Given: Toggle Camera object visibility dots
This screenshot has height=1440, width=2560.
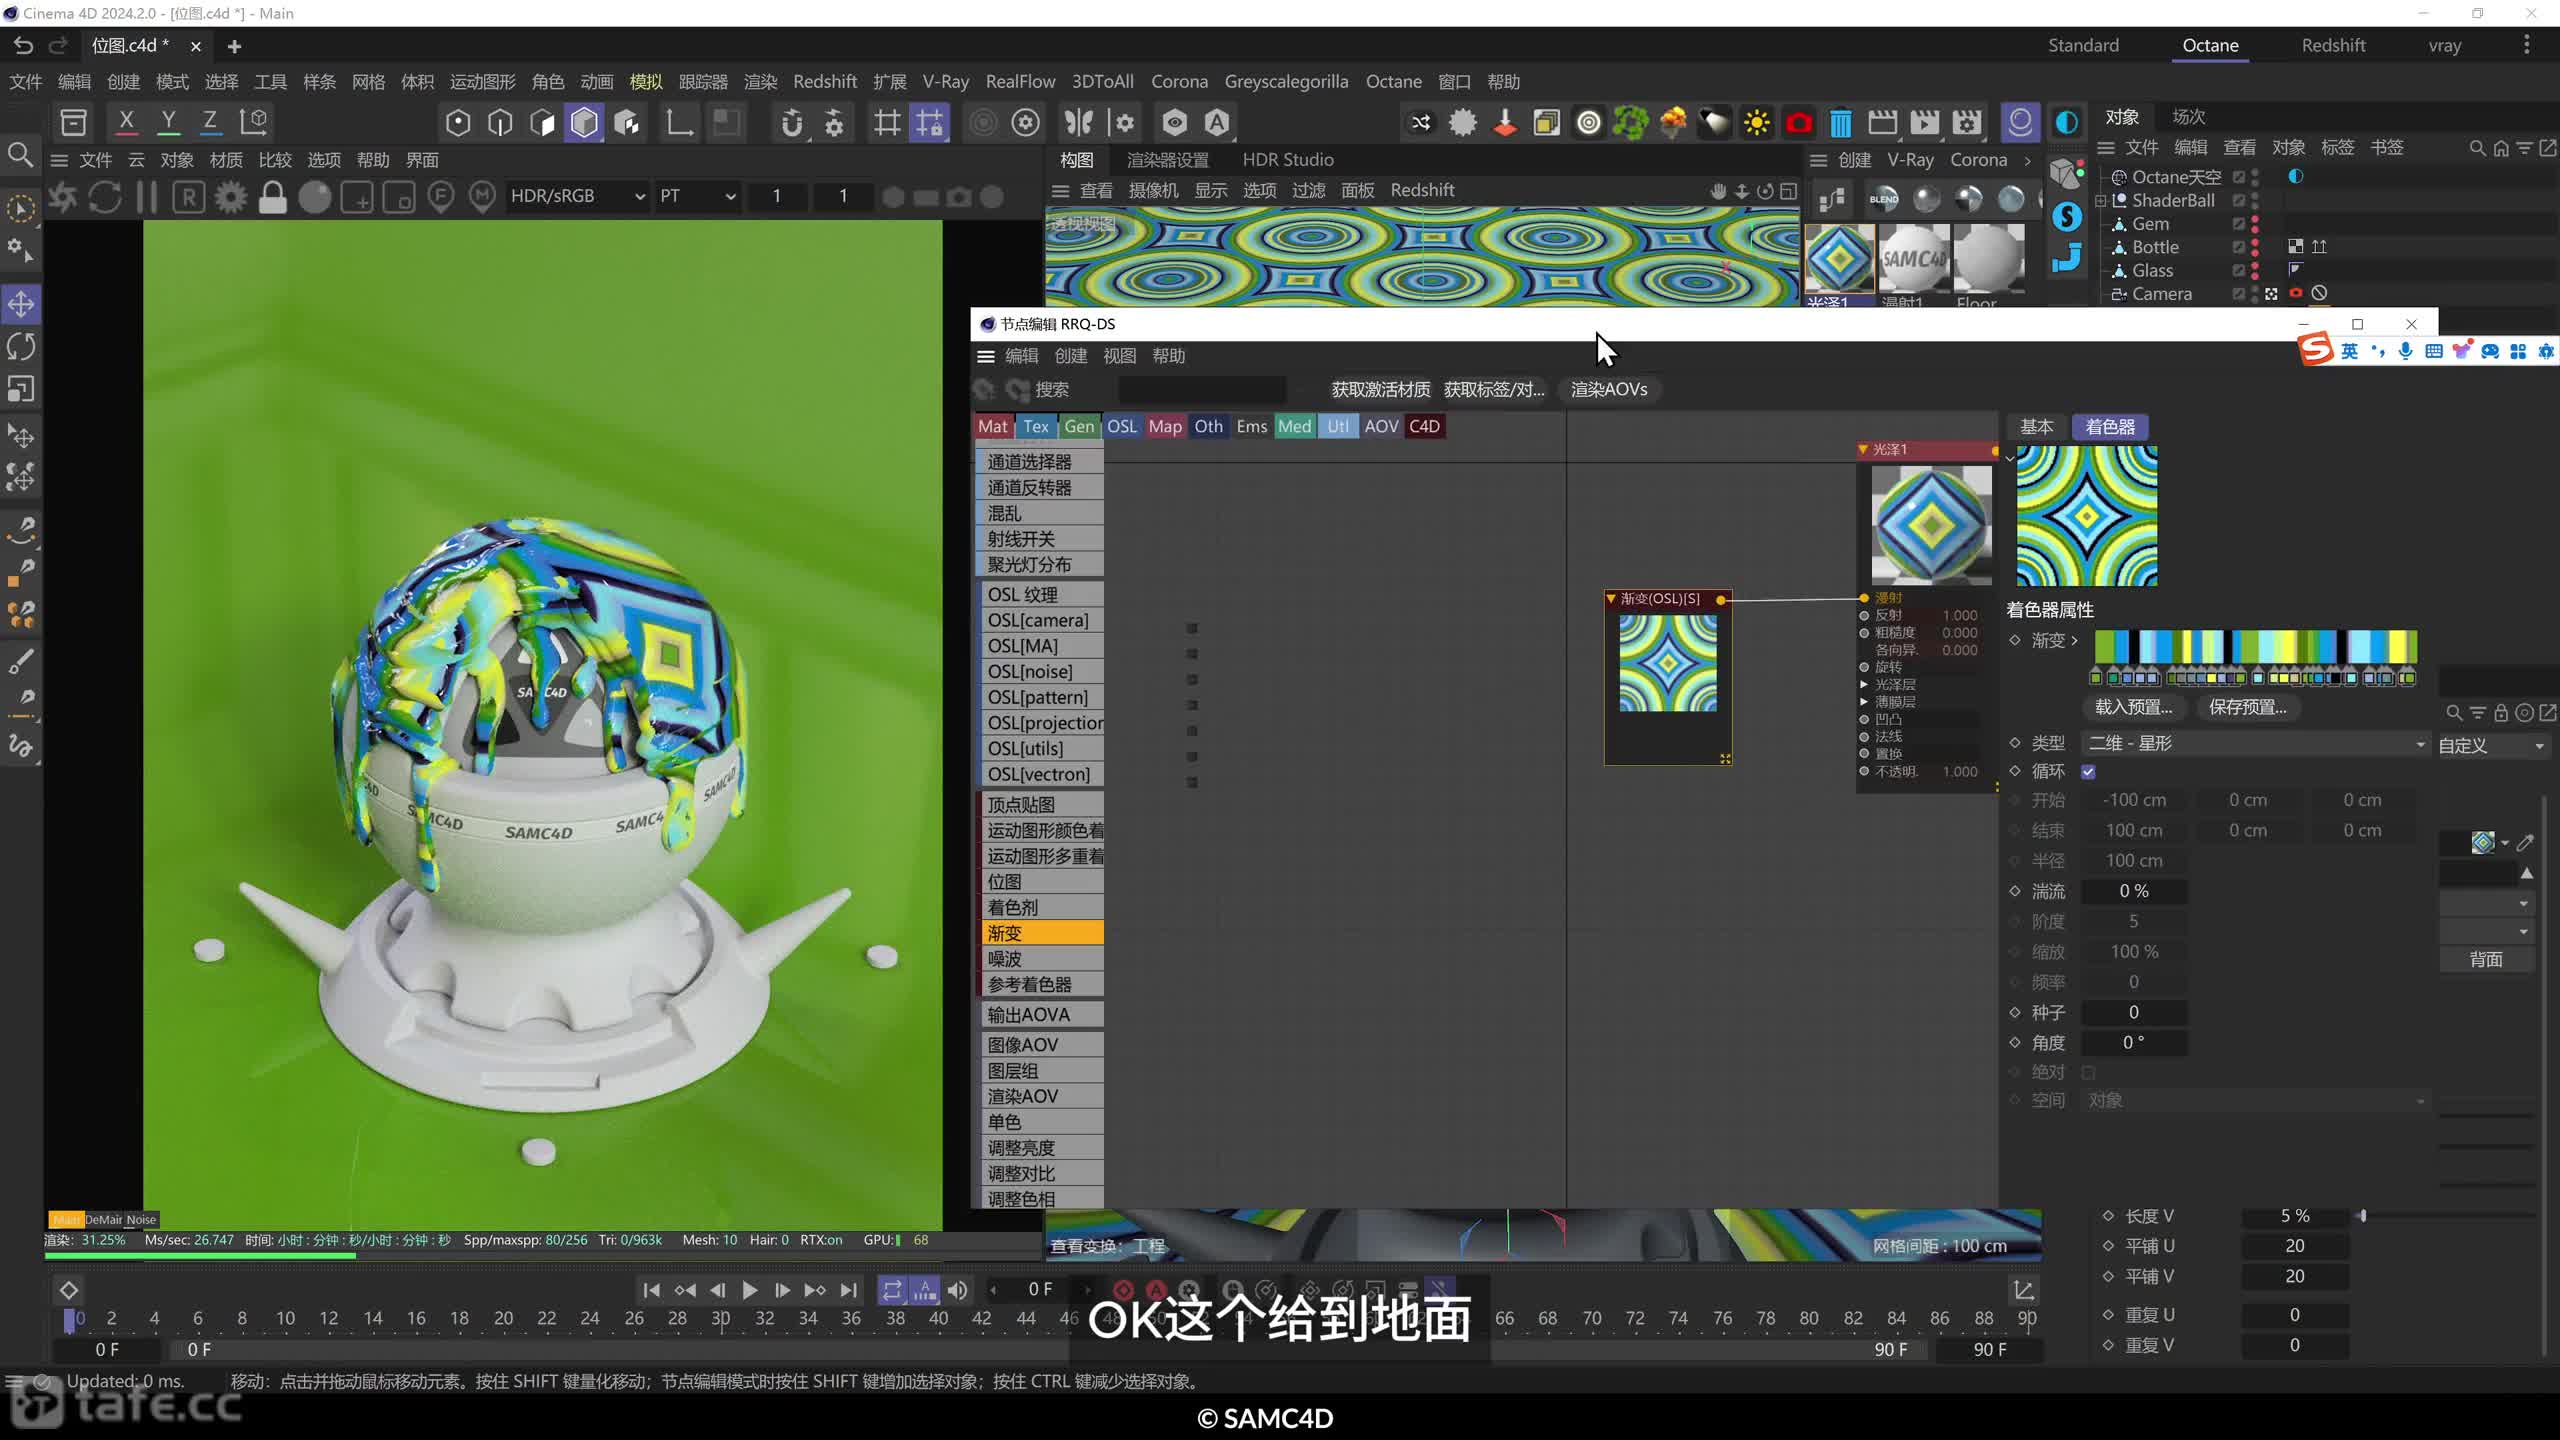Looking at the screenshot, I should (2255, 294).
